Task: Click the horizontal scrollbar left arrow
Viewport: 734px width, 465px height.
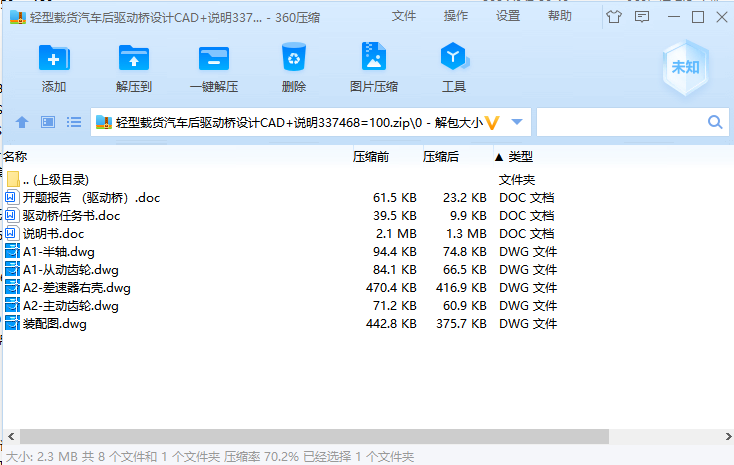Action: pos(12,436)
